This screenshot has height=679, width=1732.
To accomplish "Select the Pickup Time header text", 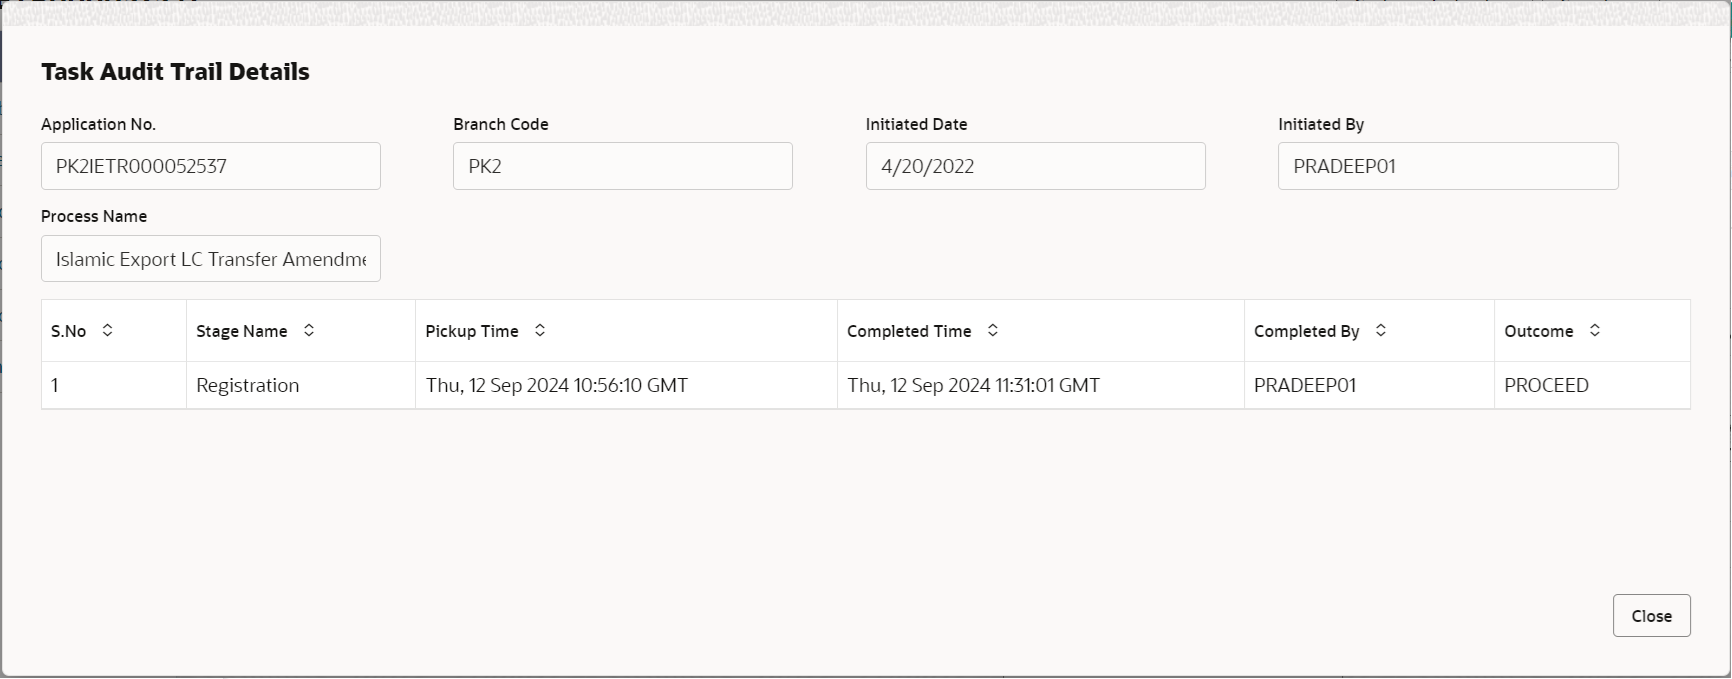I will pos(472,331).
